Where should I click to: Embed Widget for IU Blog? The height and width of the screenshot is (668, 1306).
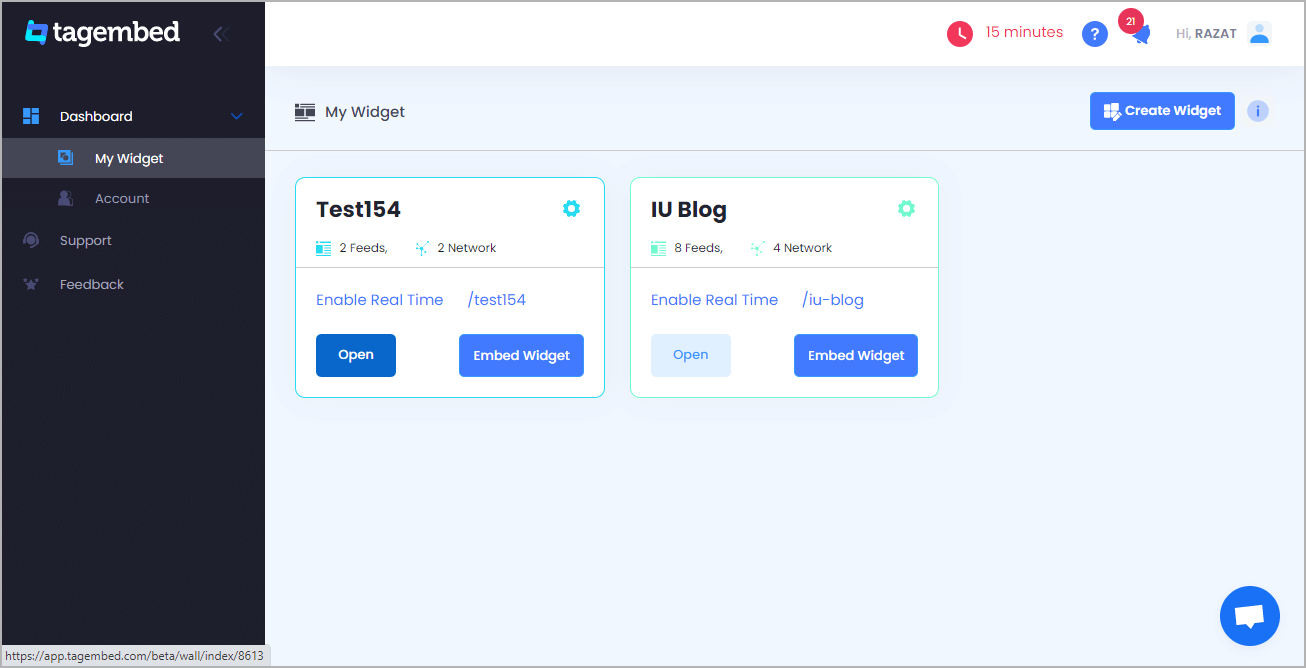pyautogui.click(x=856, y=355)
